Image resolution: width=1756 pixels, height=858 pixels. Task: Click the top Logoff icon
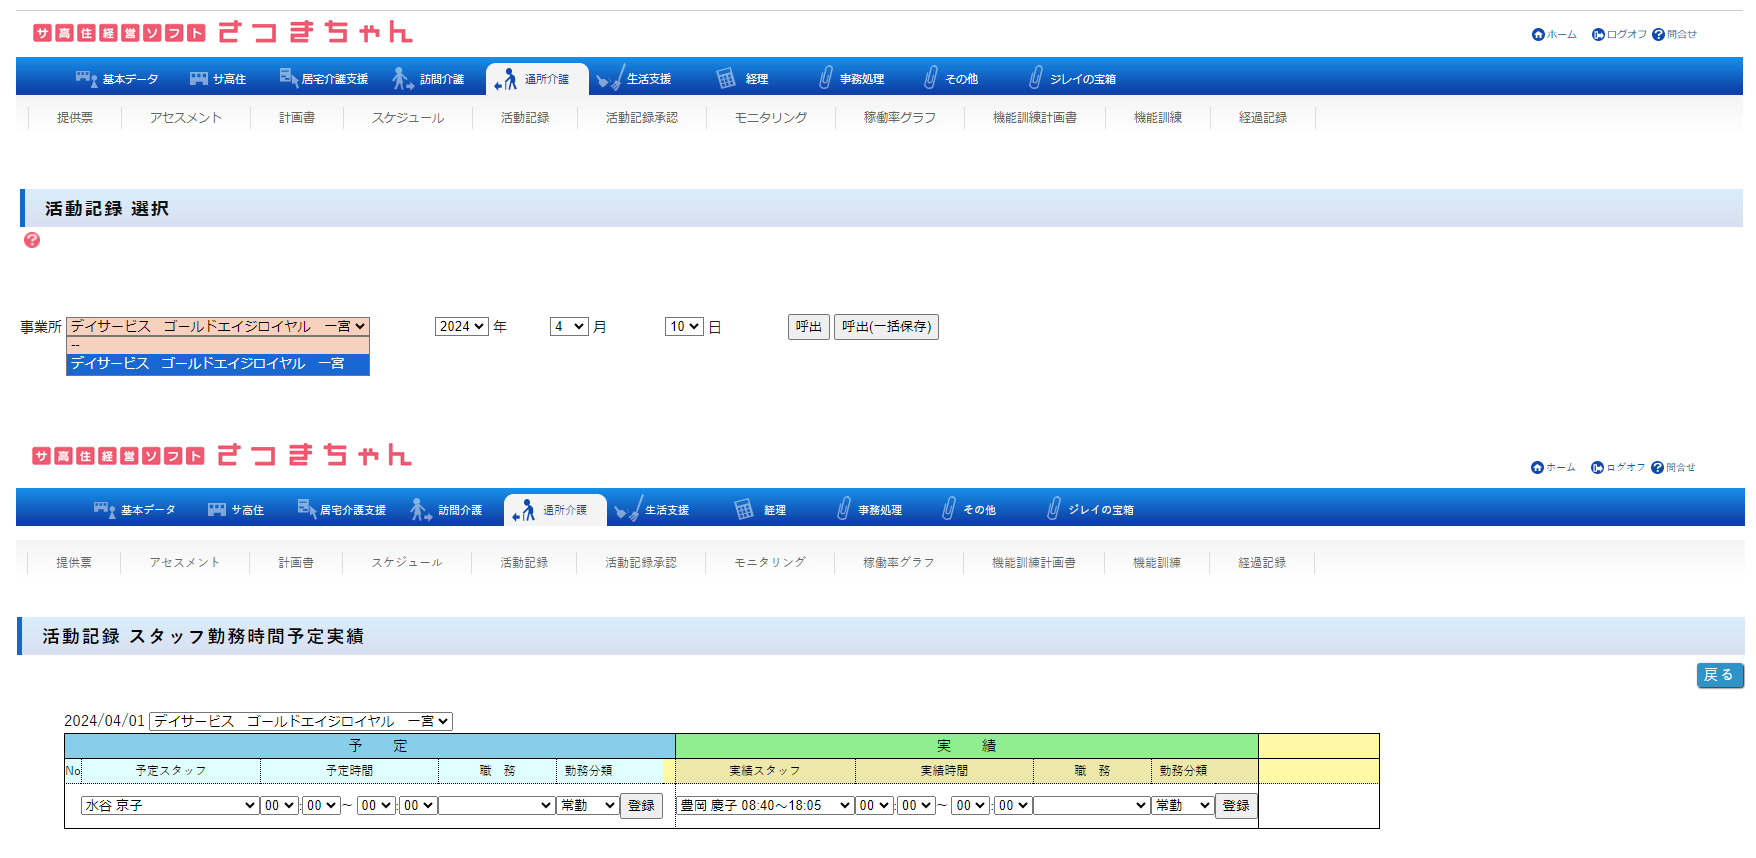point(1598,35)
